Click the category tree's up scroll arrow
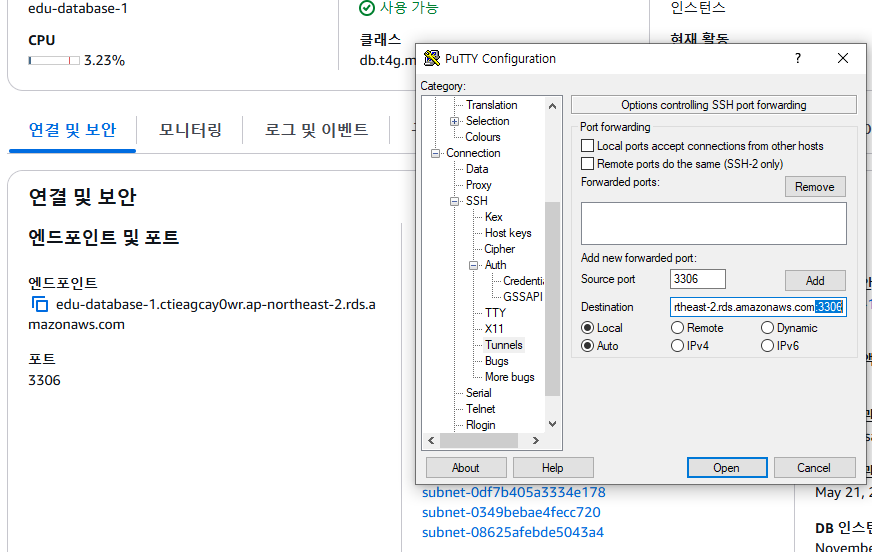 pos(552,106)
